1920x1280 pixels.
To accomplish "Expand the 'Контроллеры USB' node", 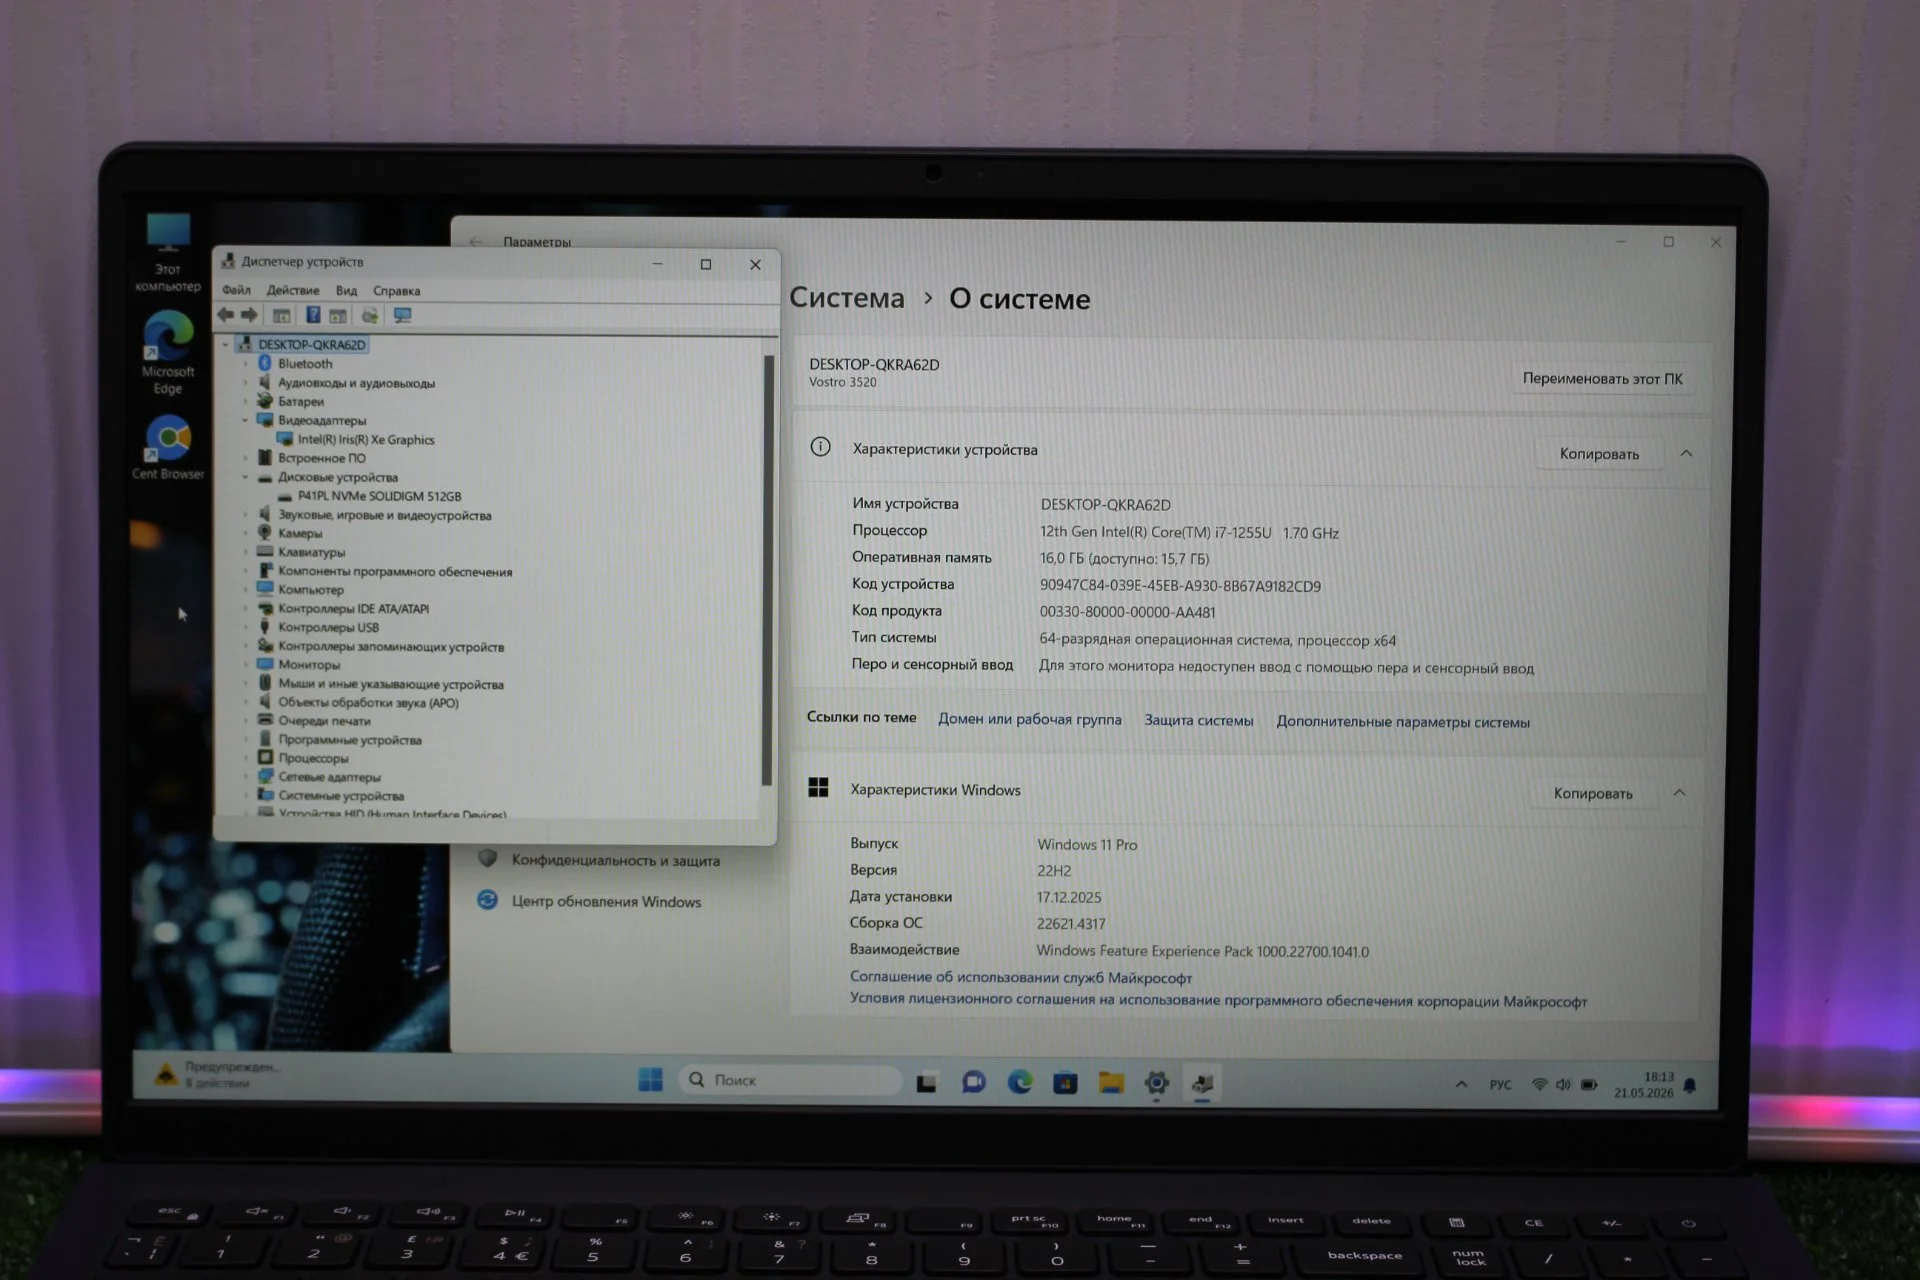I will click(x=245, y=627).
